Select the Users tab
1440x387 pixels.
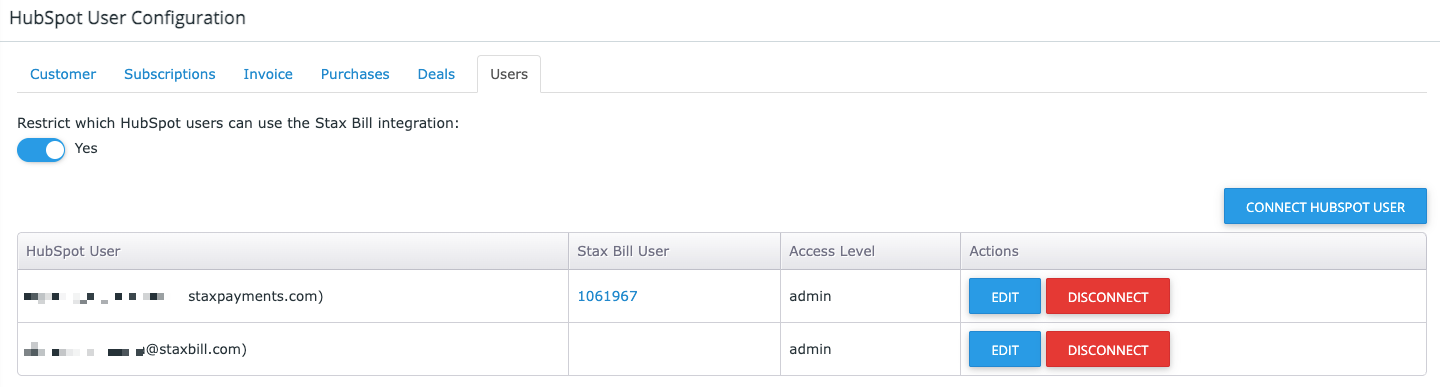(509, 74)
